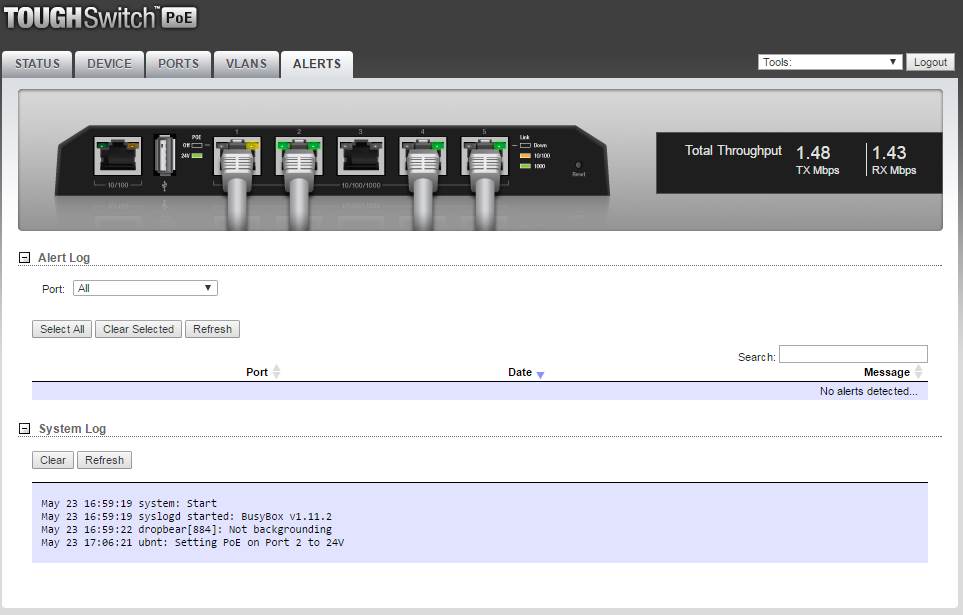Sort alerts by Date column
The width and height of the screenshot is (963, 615).
pos(520,372)
